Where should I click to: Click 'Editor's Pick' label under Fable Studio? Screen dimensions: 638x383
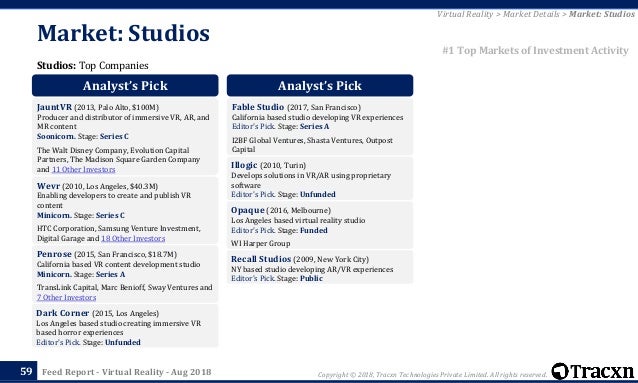coord(253,127)
